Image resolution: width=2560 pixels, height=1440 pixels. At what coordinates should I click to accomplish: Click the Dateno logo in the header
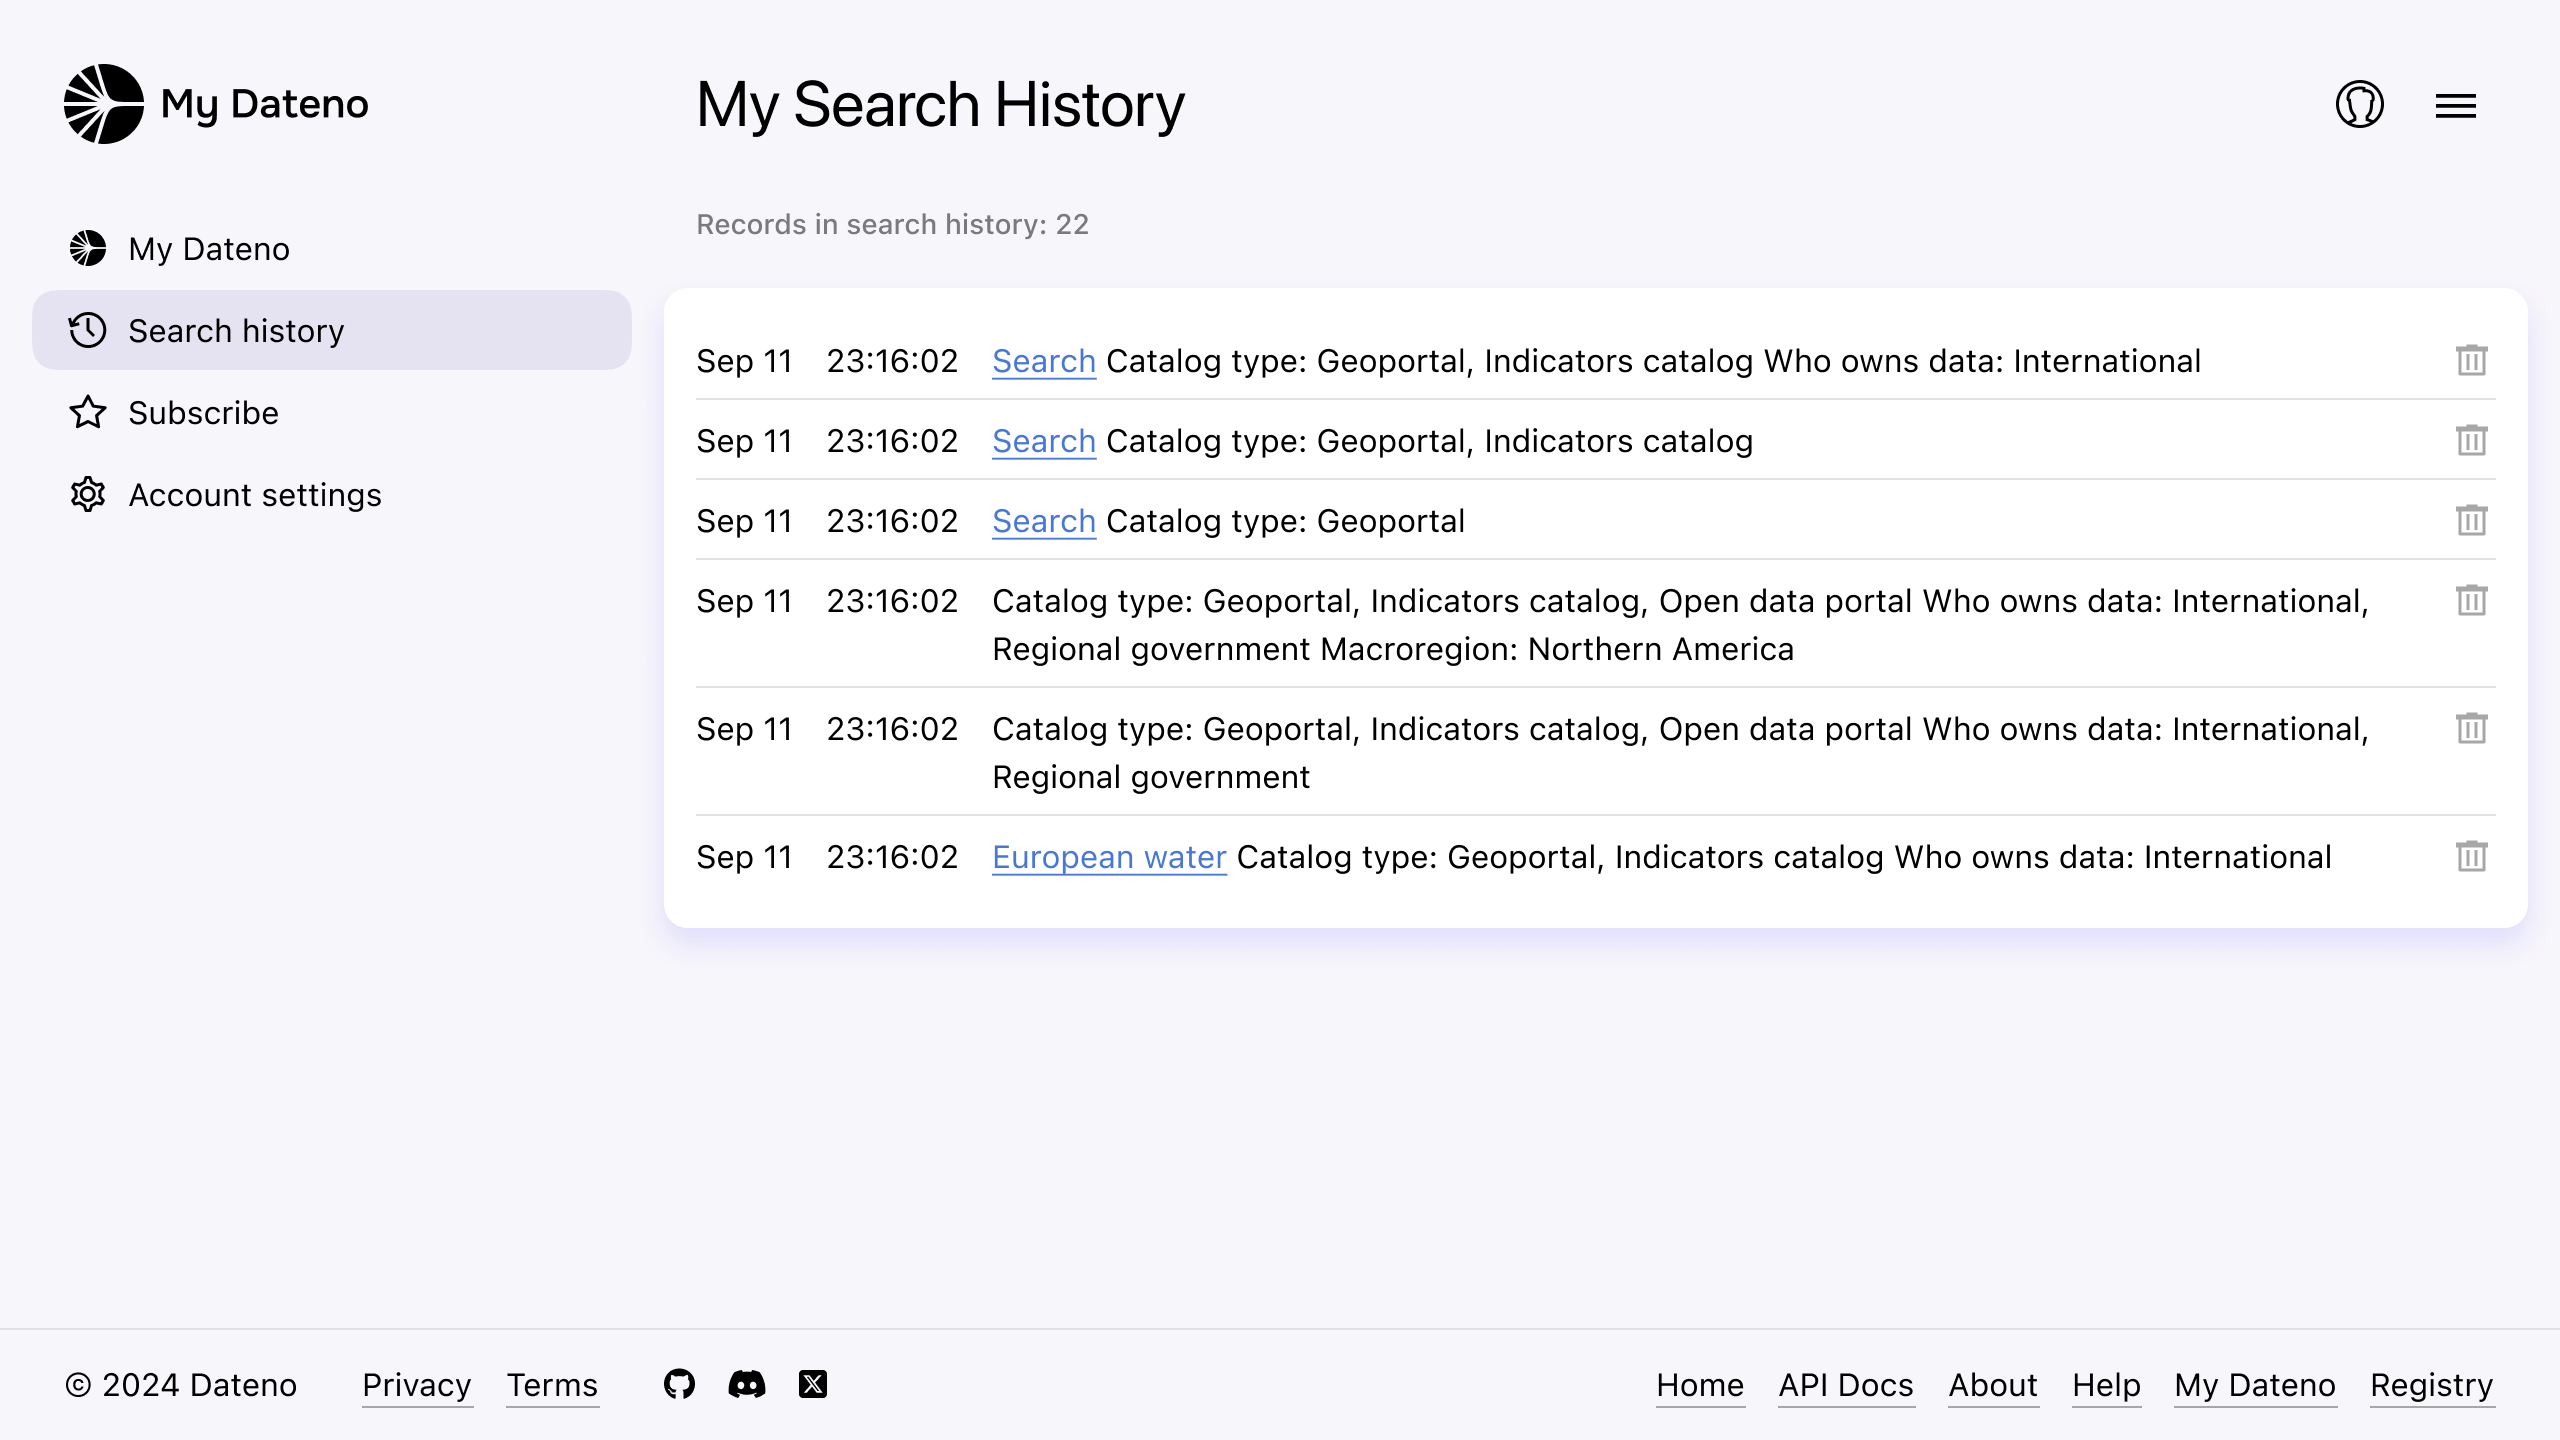104,104
